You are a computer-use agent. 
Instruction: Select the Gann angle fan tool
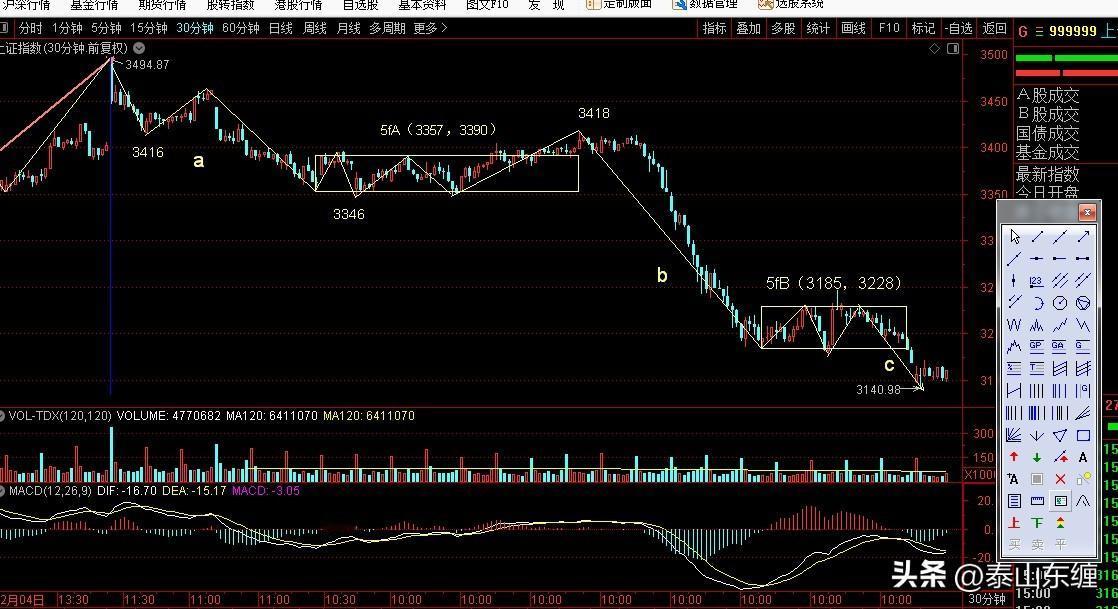(x=1013, y=435)
